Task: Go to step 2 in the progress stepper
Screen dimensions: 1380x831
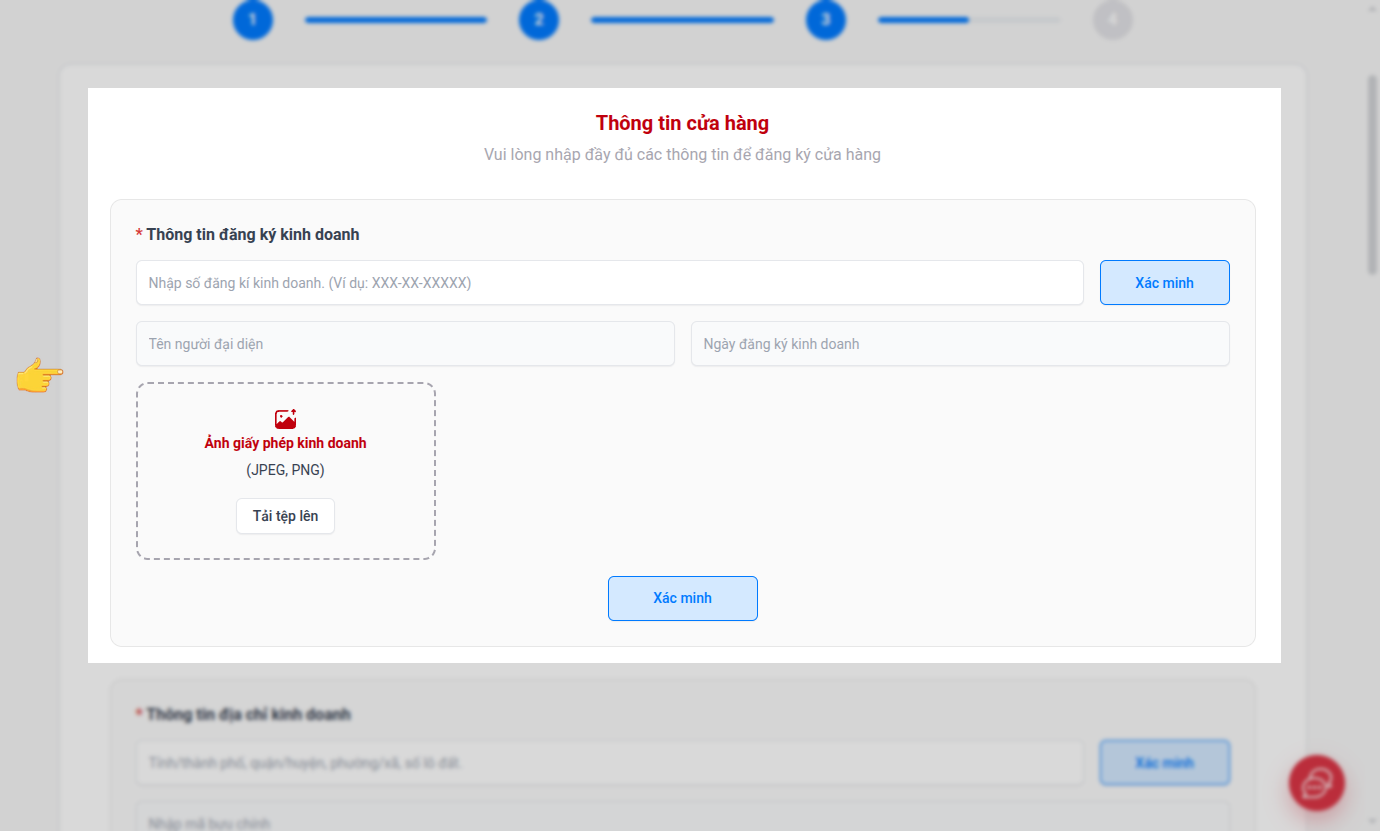Action: pyautogui.click(x=539, y=20)
